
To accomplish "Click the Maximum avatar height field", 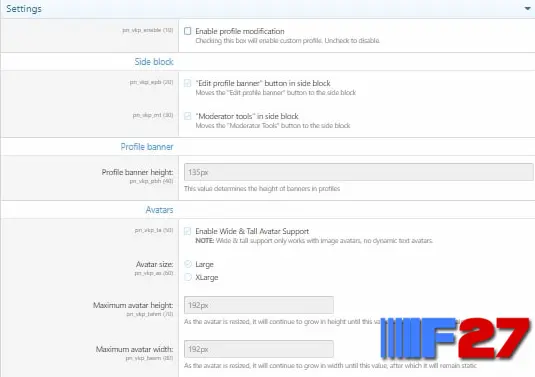I will coord(259,305).
